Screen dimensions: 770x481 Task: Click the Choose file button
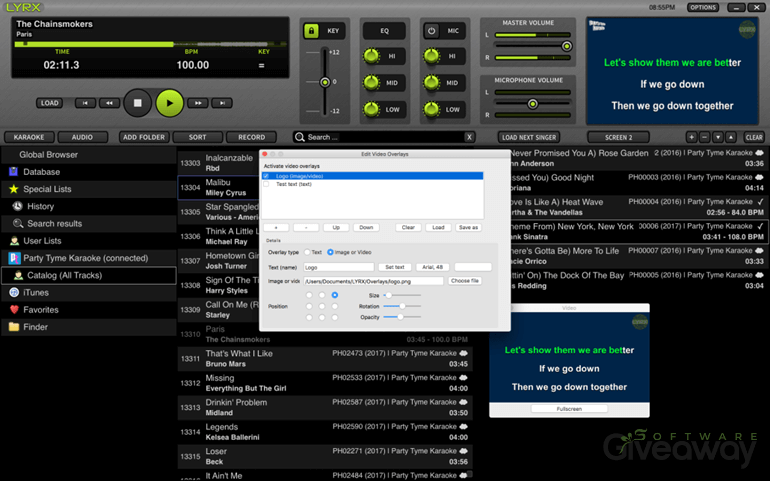(465, 281)
